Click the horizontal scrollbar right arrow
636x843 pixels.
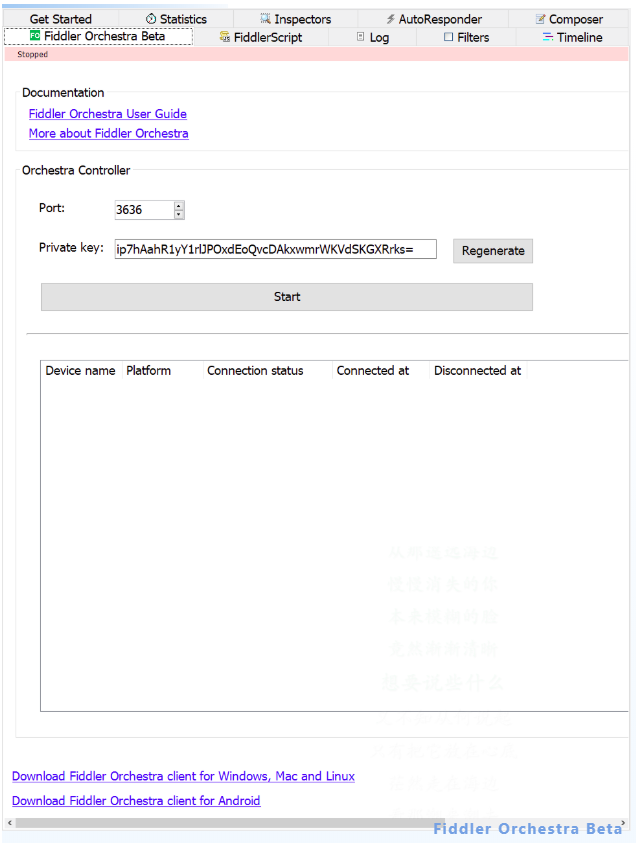tap(624, 823)
